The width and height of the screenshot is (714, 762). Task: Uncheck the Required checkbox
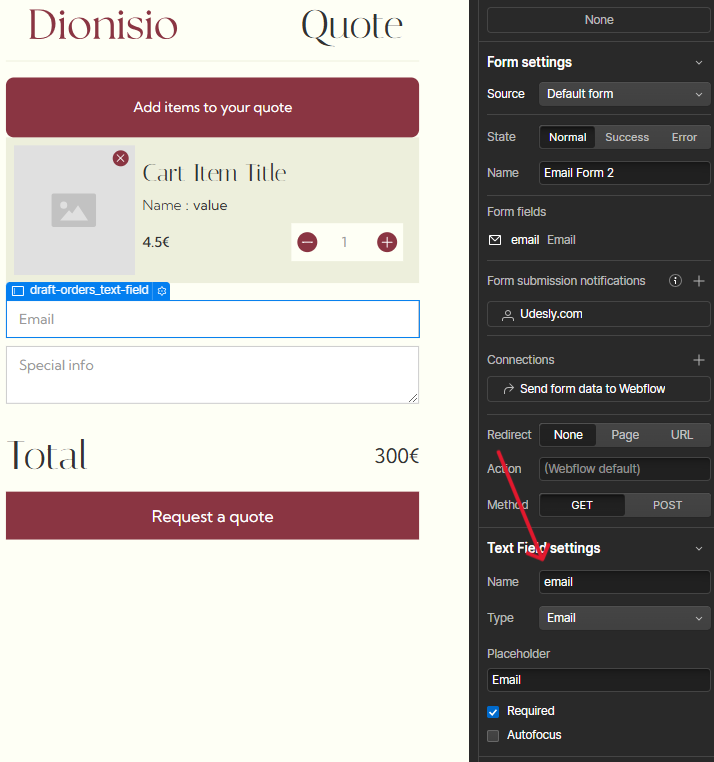click(493, 711)
